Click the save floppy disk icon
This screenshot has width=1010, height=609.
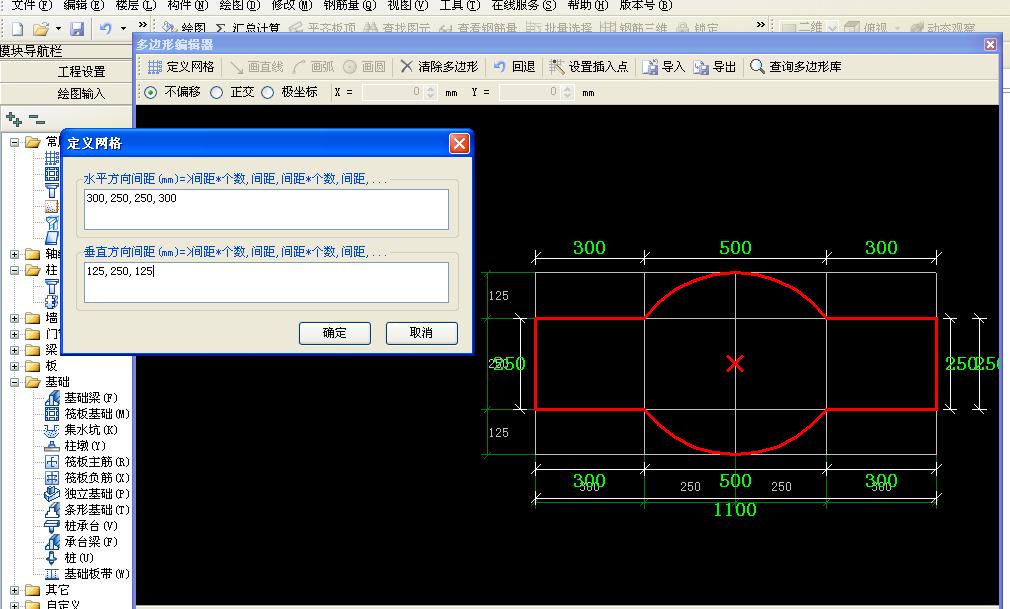[77, 29]
